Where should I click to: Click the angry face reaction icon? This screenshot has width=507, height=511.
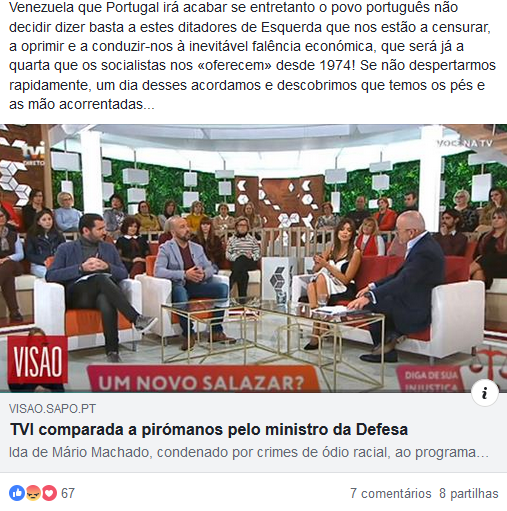click(x=33, y=493)
